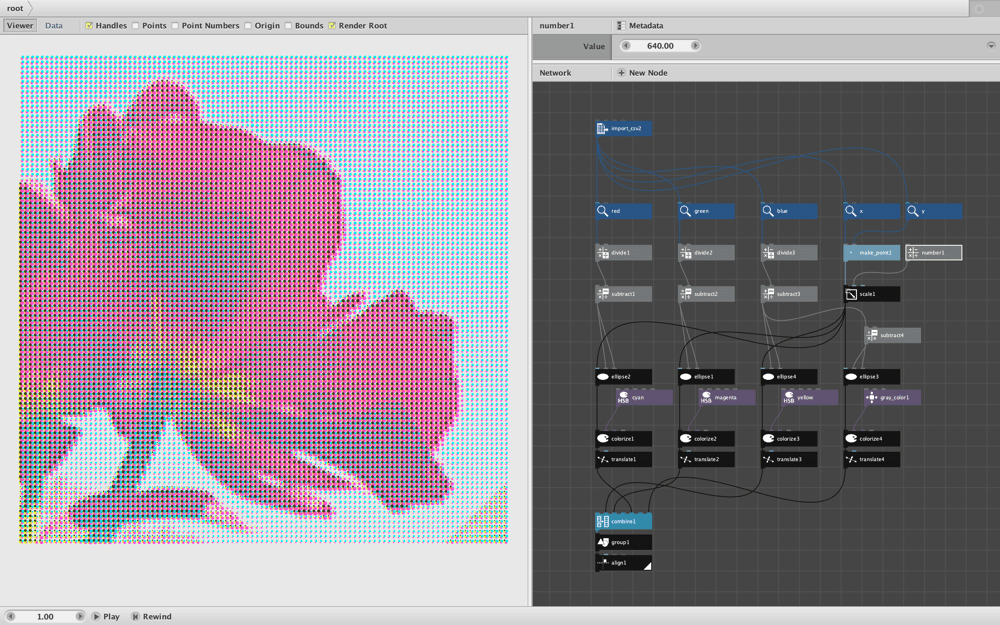1000x625 pixels.
Task: Enable the Bounds checkbox
Action: pyautogui.click(x=288, y=26)
